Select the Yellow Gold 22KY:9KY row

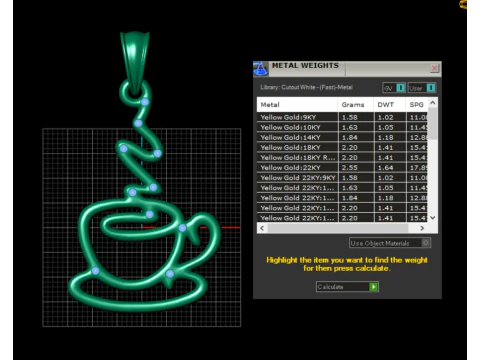coord(342,178)
